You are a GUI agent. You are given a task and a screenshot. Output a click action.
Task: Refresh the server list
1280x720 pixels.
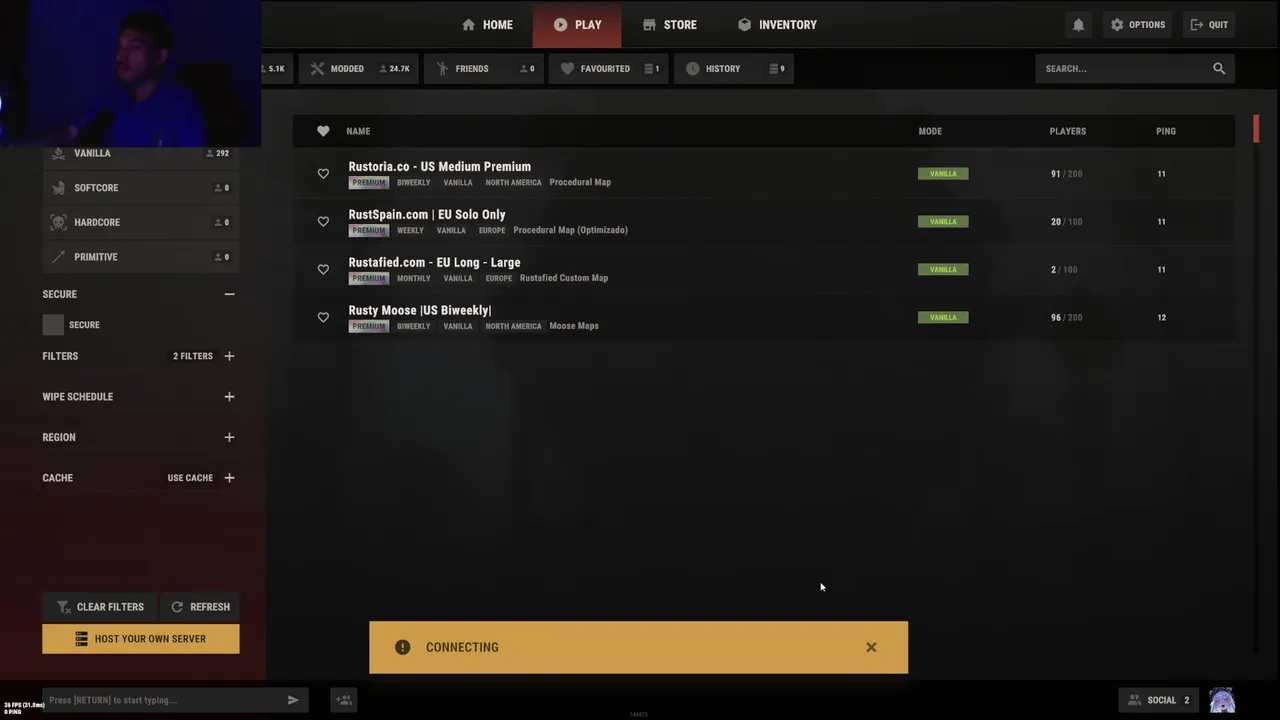click(x=200, y=607)
